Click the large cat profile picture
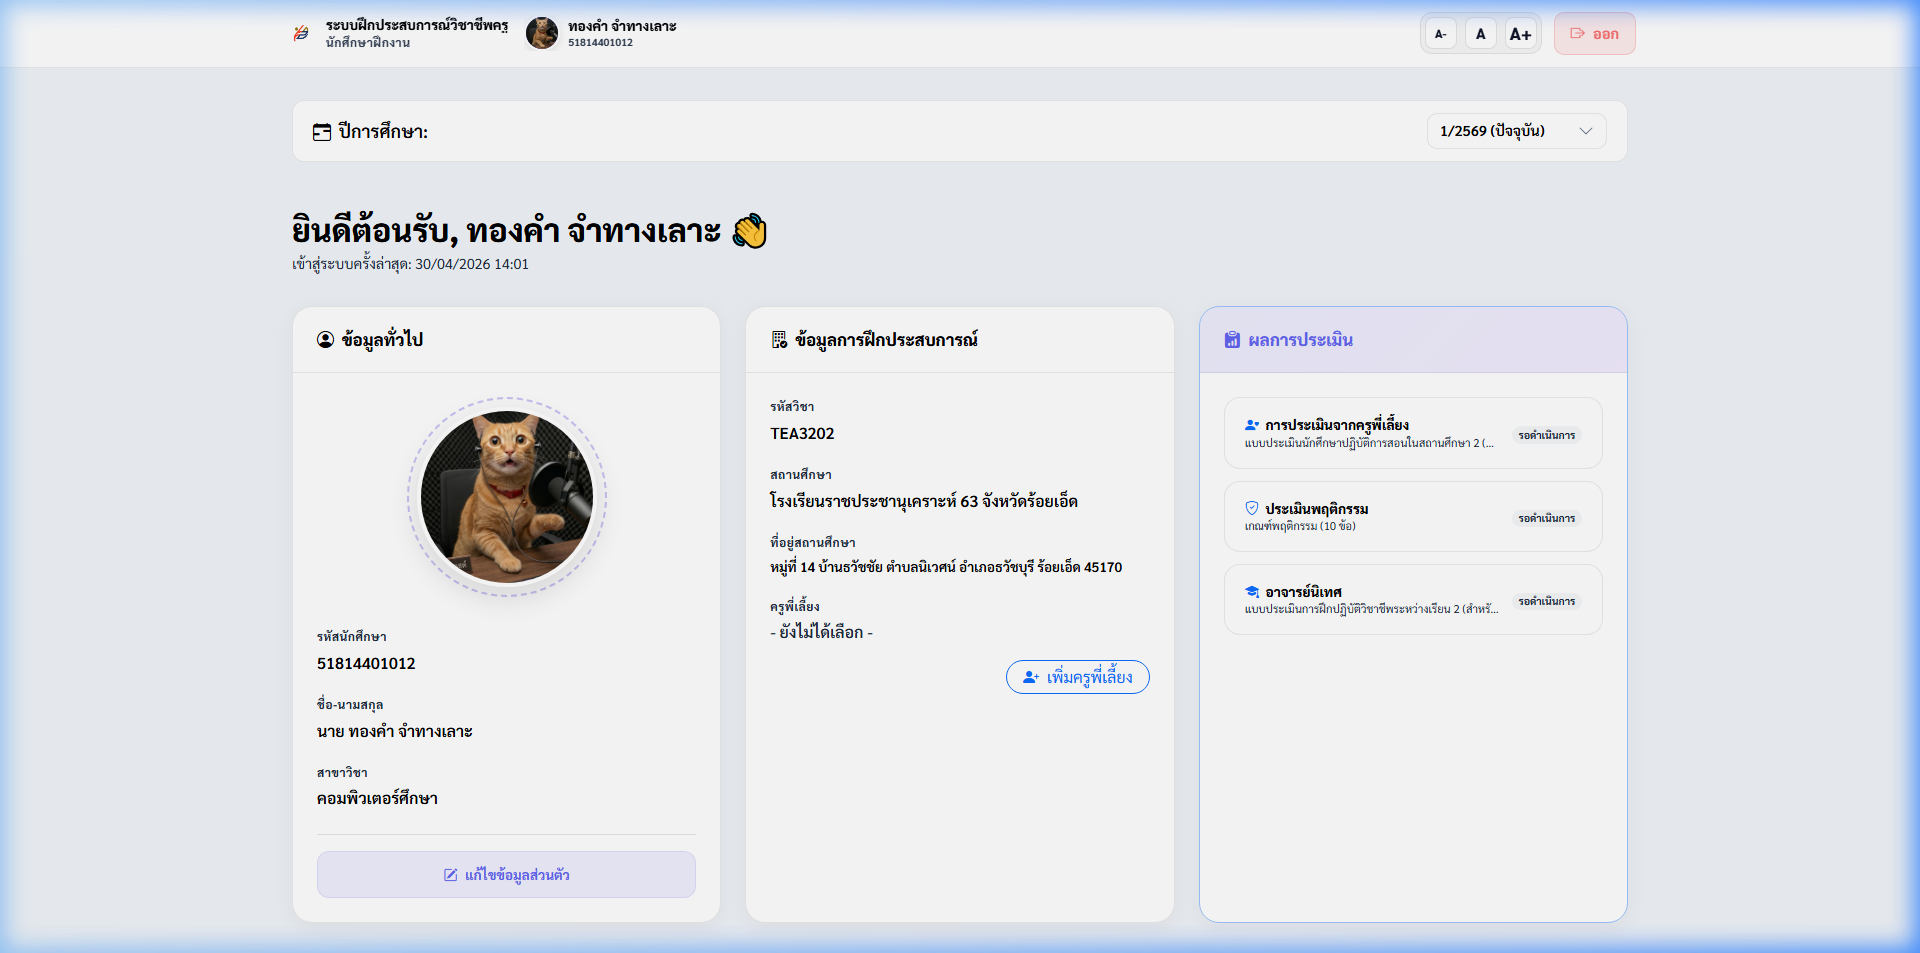Image resolution: width=1920 pixels, height=953 pixels. 507,497
